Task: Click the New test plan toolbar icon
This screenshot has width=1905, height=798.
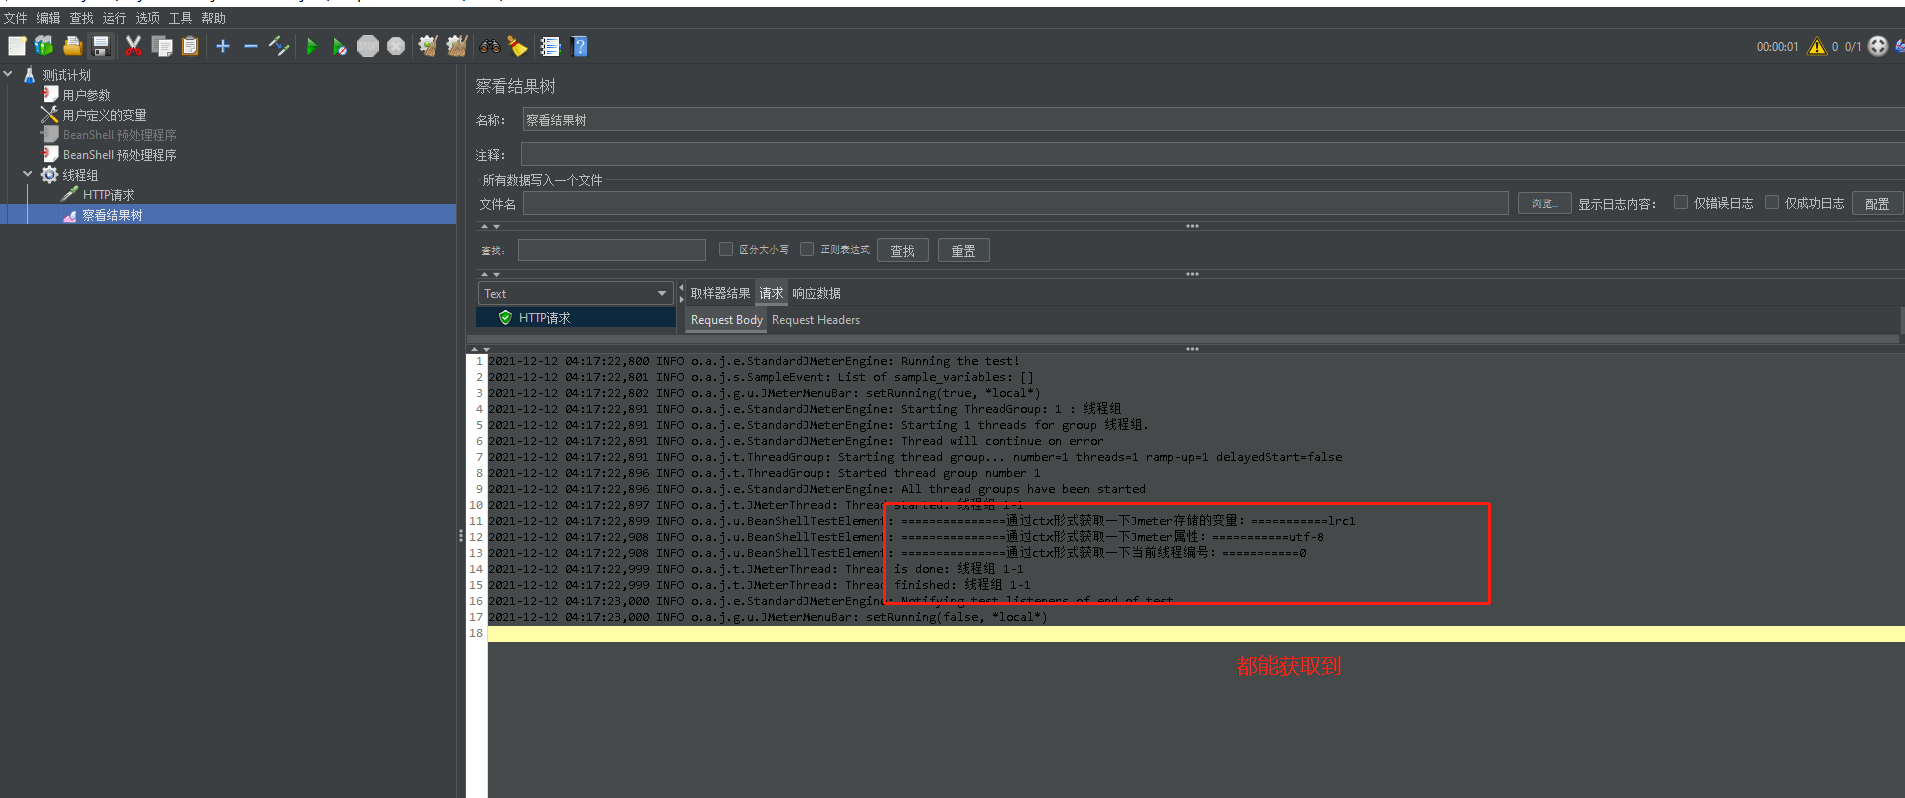Action: click(x=17, y=46)
